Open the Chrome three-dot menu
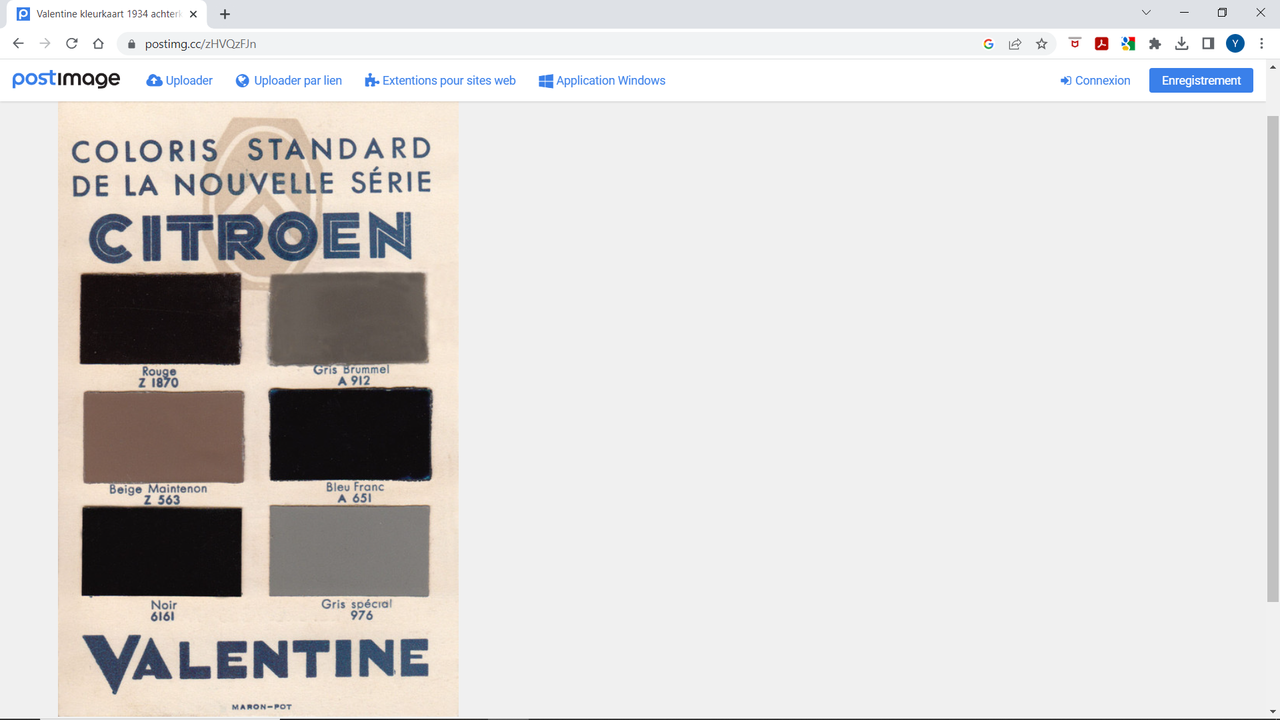Image resolution: width=1280 pixels, height=720 pixels. coord(1262,44)
